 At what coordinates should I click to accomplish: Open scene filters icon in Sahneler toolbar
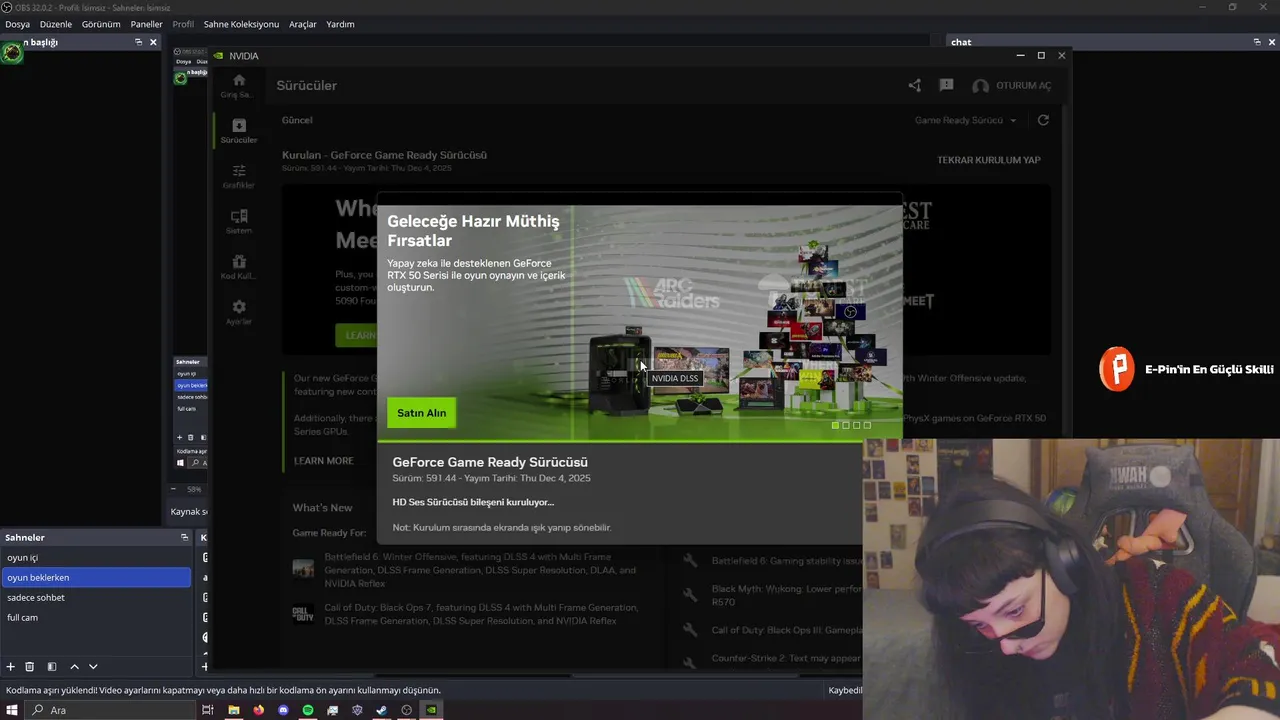point(52,667)
